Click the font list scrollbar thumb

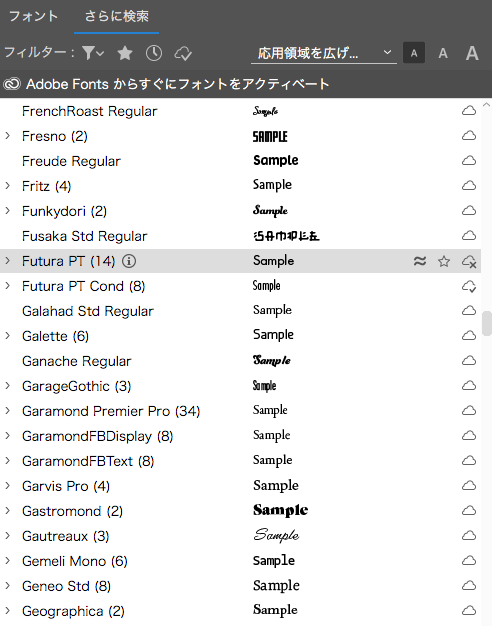(487, 323)
